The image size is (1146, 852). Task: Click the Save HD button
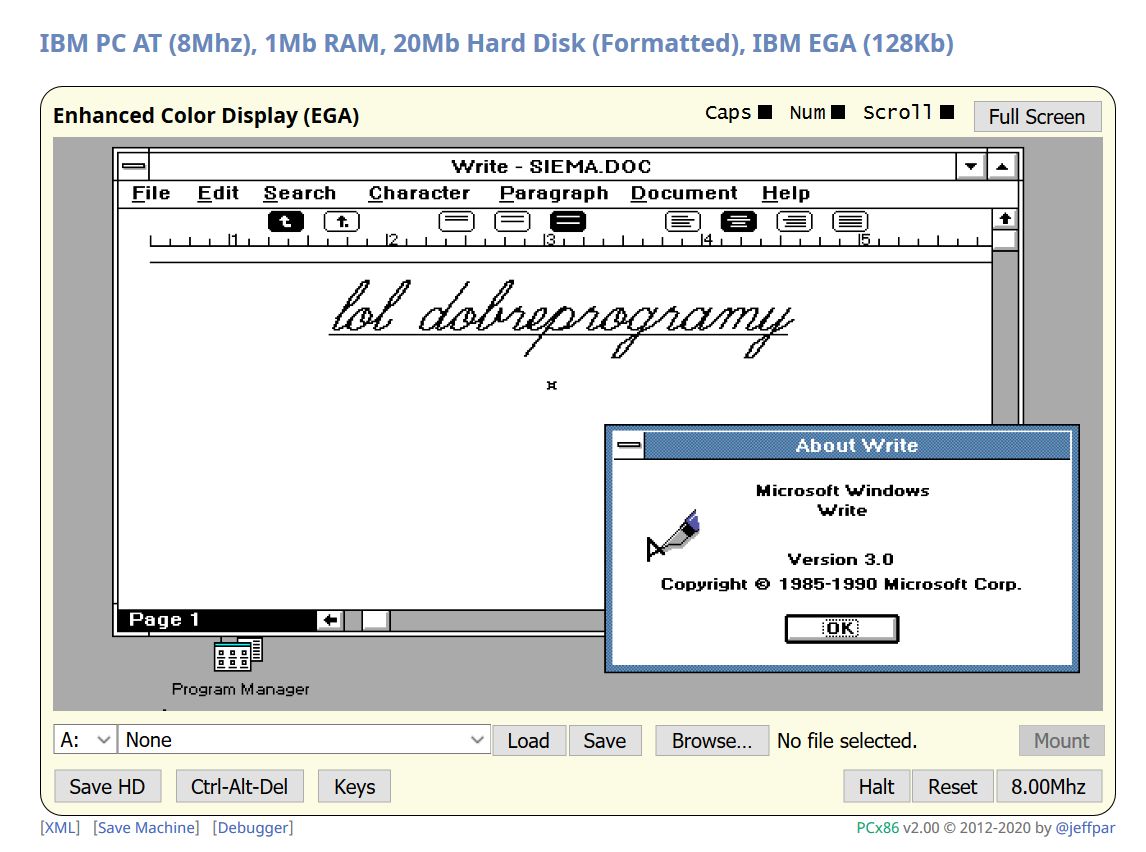click(x=107, y=786)
